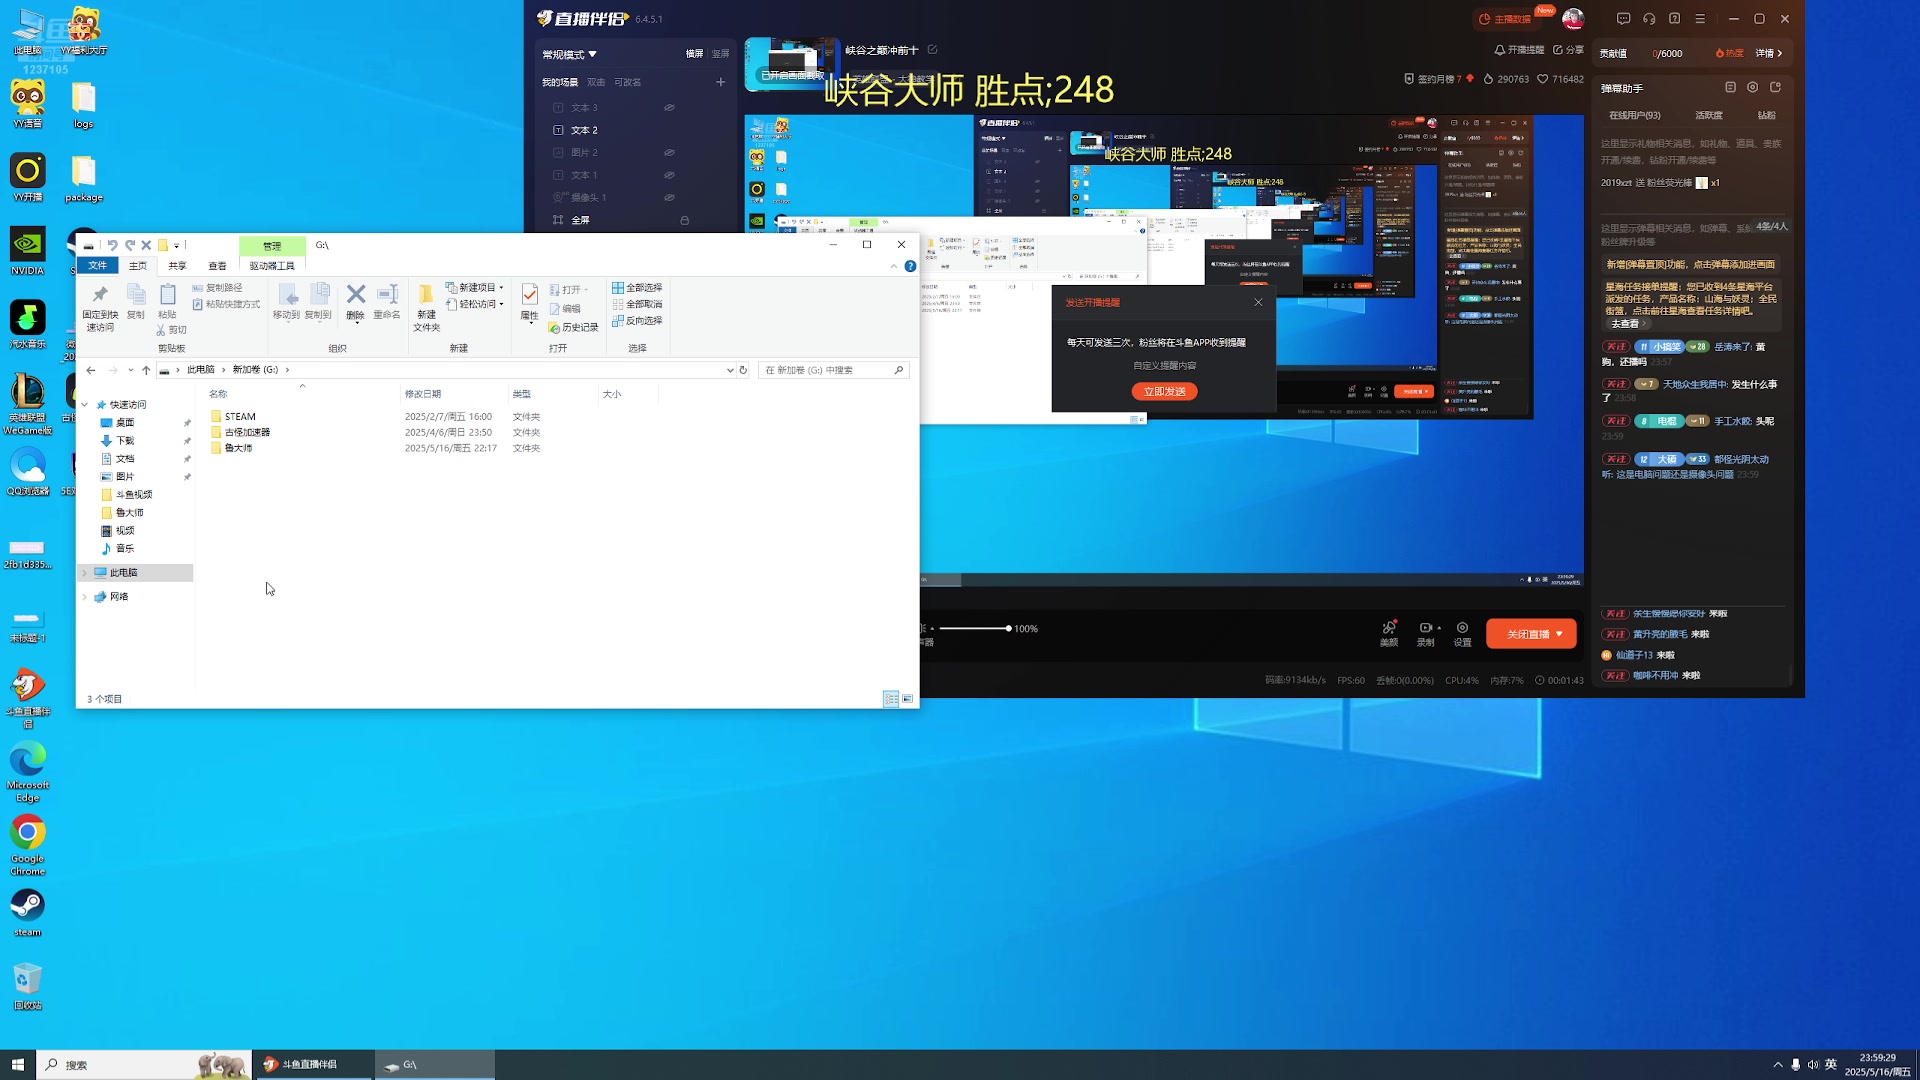Select 活跃度 tab in 弹幕助手
This screenshot has width=1920, height=1080.
pos(1708,116)
